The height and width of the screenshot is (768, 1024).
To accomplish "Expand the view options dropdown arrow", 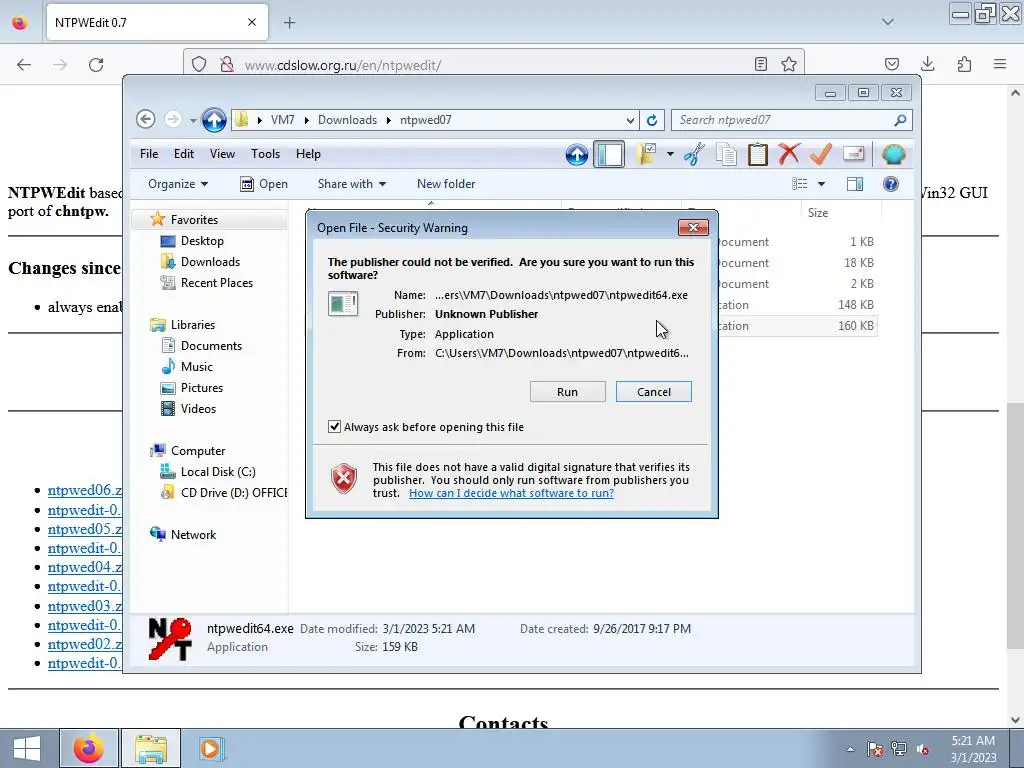I will coord(822,184).
